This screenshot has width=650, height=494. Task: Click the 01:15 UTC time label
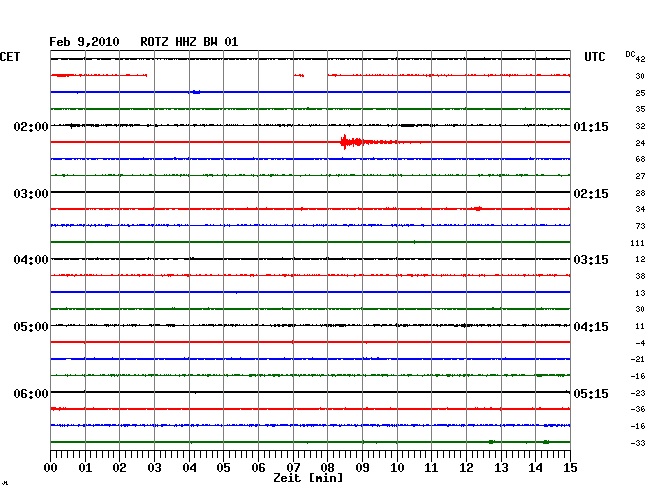591,126
